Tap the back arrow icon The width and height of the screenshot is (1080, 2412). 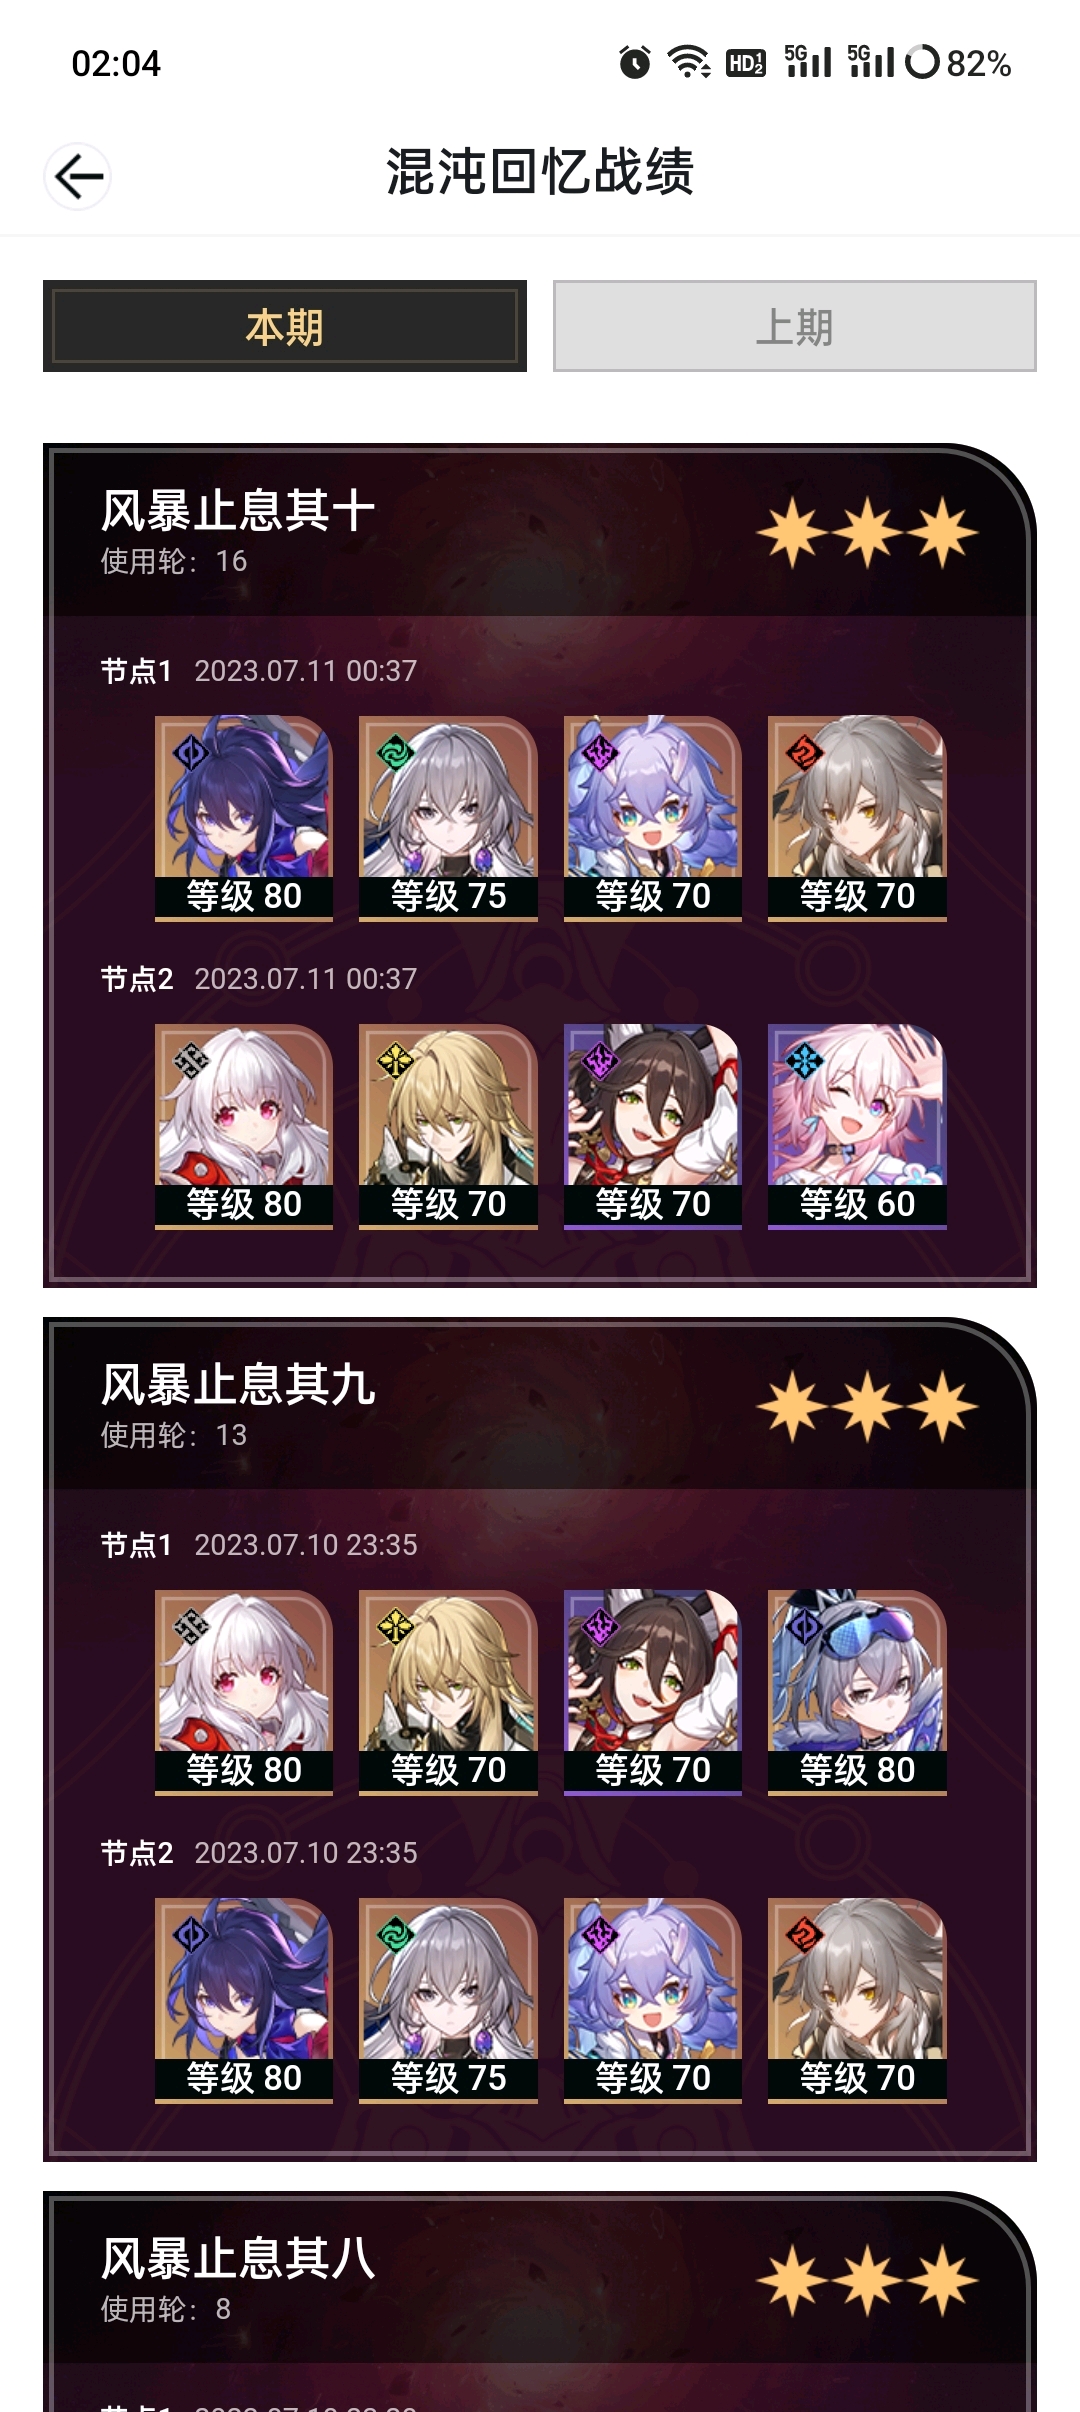click(78, 177)
